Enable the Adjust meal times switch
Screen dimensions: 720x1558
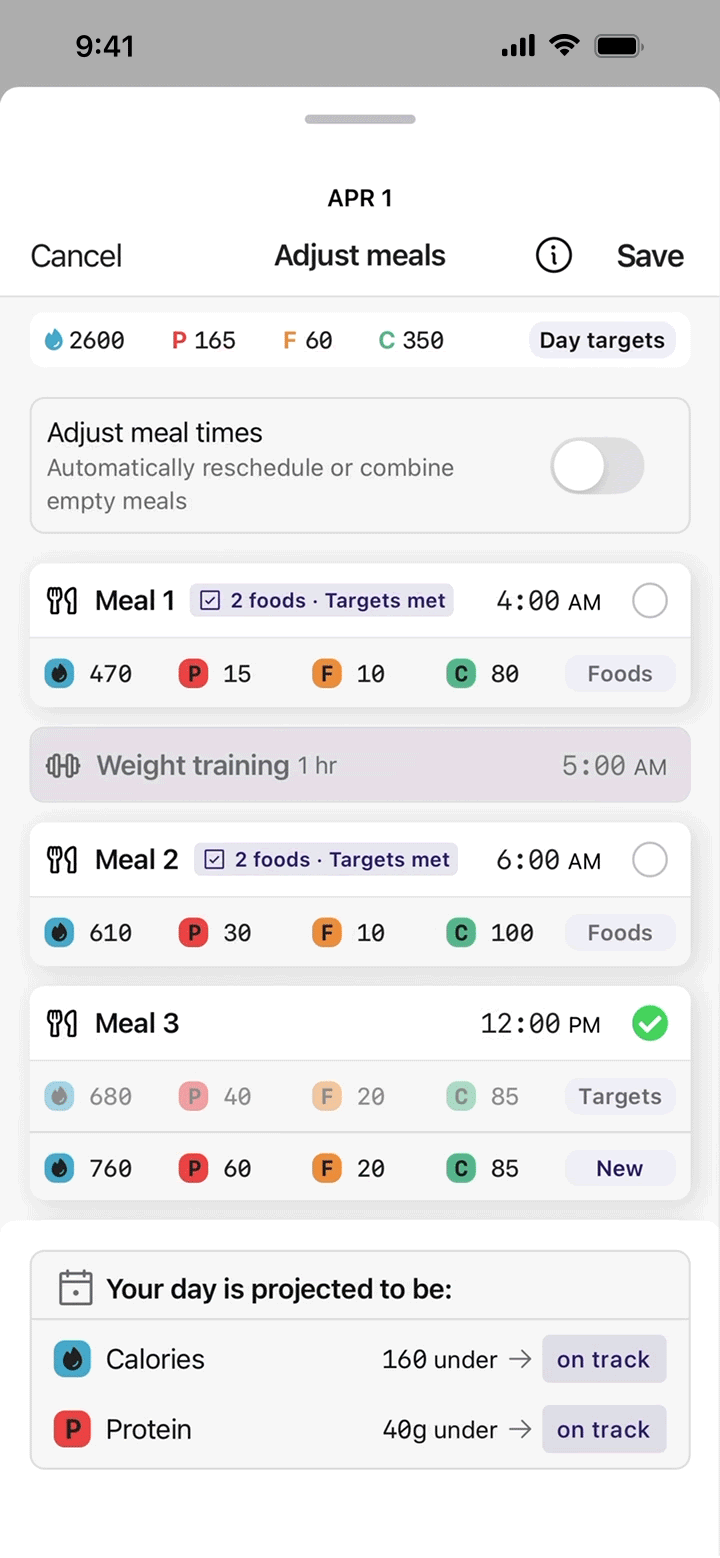(597, 466)
